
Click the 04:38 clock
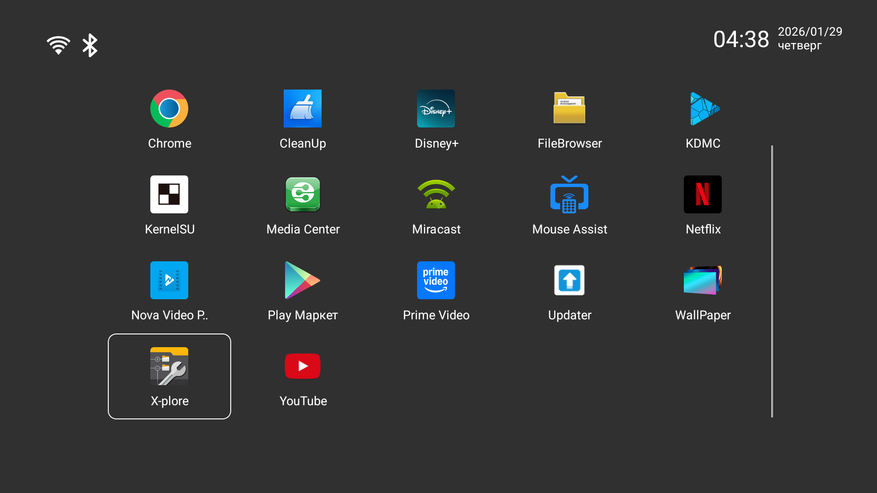point(741,39)
